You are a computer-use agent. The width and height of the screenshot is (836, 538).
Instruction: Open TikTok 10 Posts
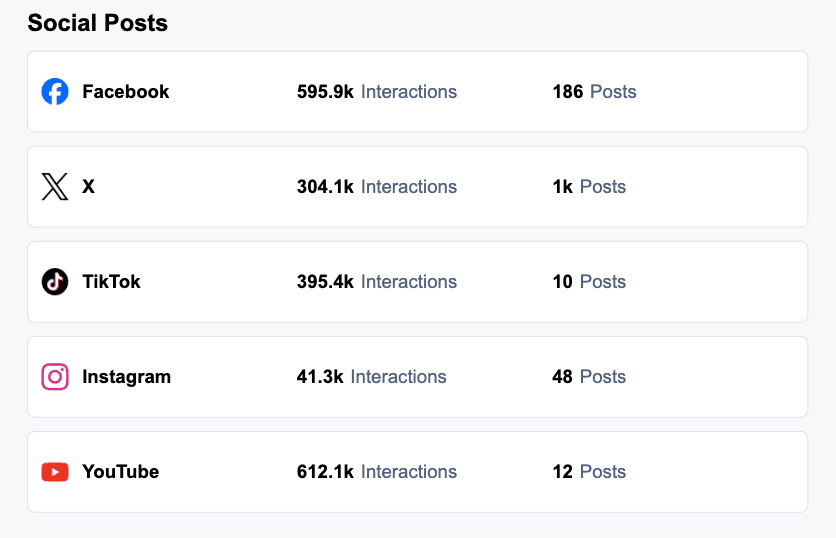coord(589,282)
